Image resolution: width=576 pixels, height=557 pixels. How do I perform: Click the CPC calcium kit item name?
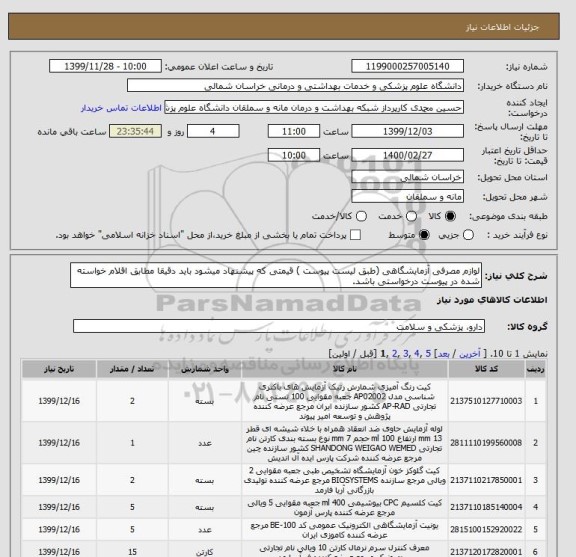click(345, 507)
